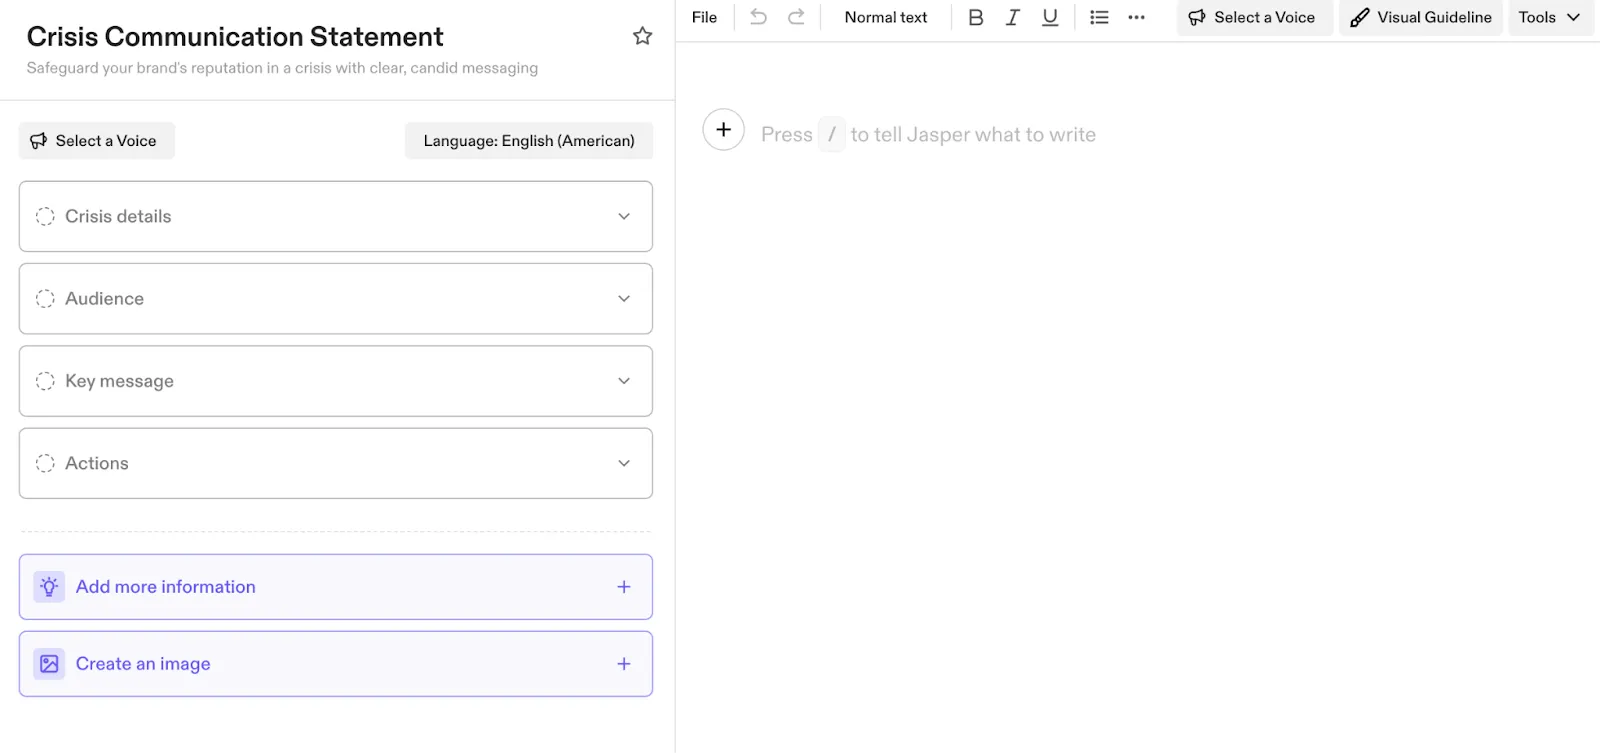
Task: Click the Audience status circle
Action: (x=45, y=299)
